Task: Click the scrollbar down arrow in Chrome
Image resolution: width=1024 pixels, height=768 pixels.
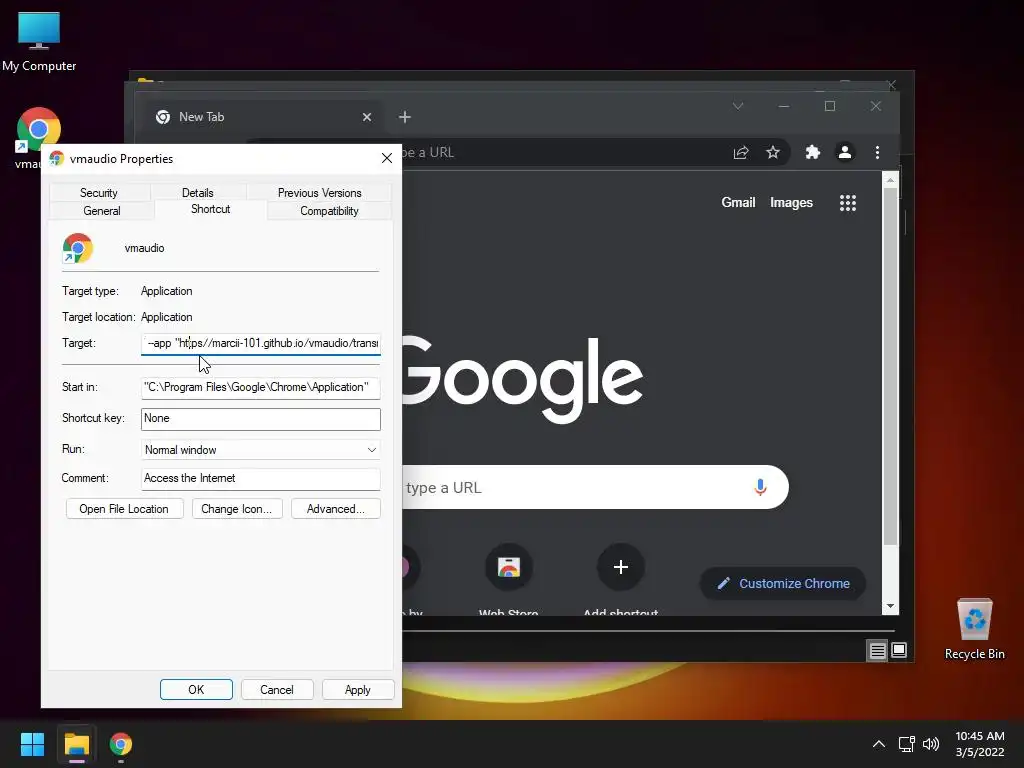Action: (890, 606)
